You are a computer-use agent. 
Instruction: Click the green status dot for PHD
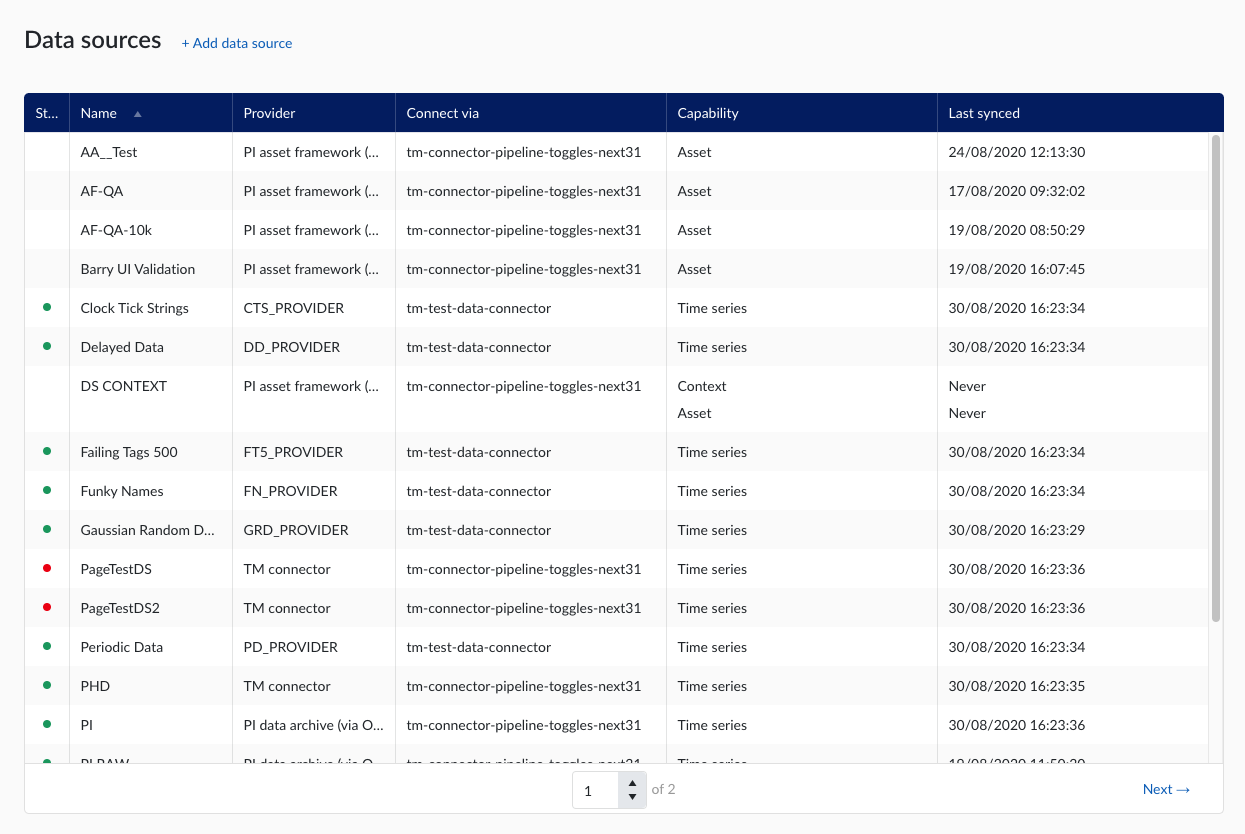(x=47, y=685)
